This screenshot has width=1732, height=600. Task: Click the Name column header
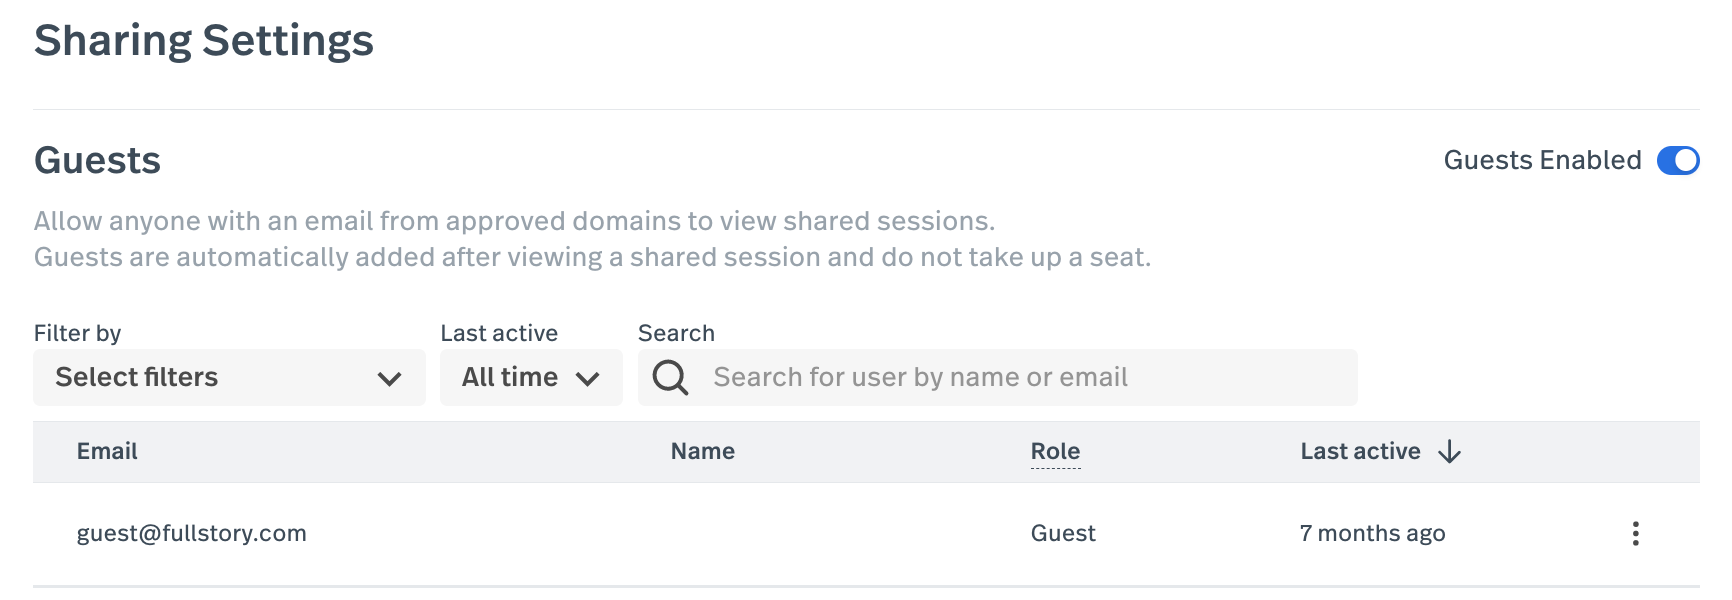pyautogui.click(x=702, y=451)
